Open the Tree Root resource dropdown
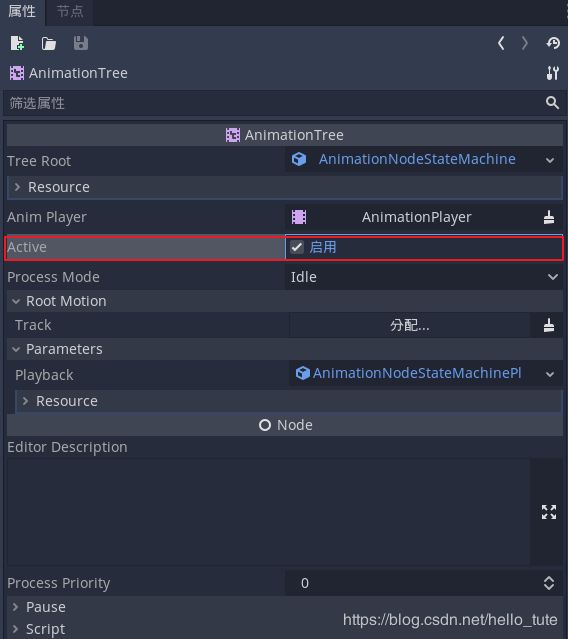The image size is (568, 639). pyautogui.click(x=550, y=160)
